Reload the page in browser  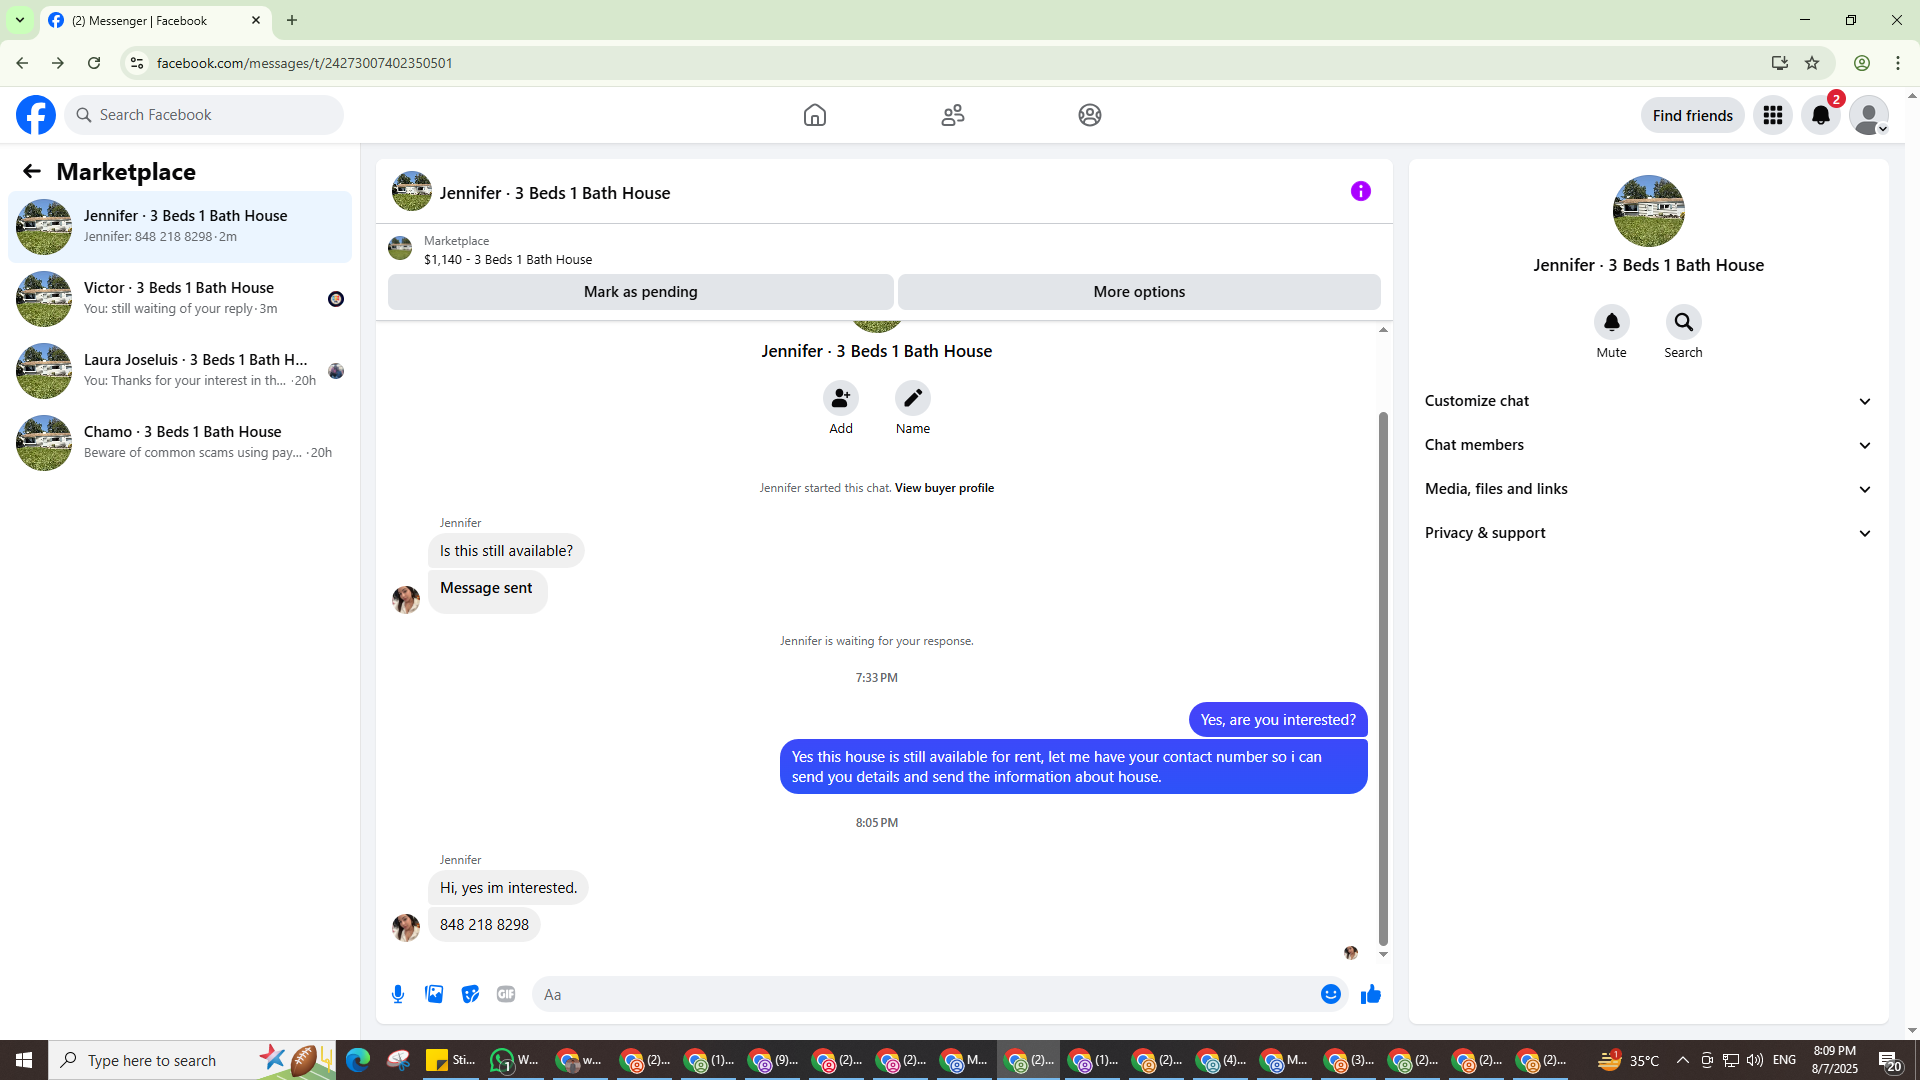pos(94,63)
